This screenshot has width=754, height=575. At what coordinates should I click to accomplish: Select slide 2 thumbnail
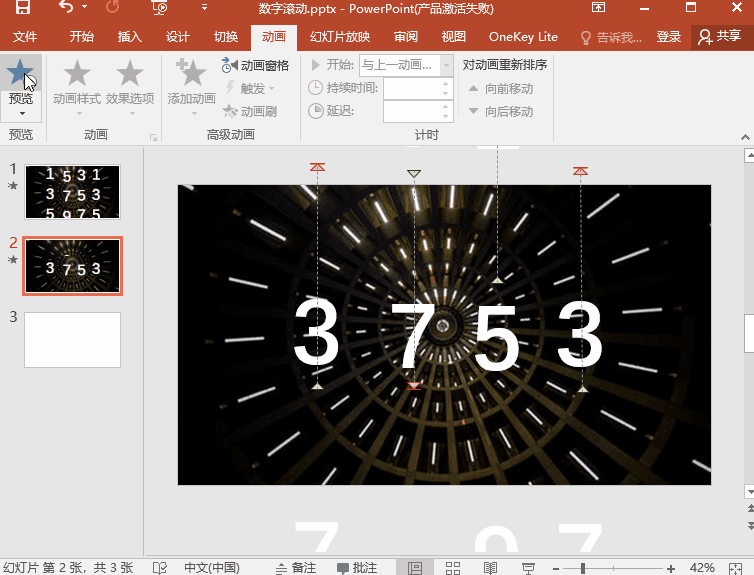click(72, 265)
